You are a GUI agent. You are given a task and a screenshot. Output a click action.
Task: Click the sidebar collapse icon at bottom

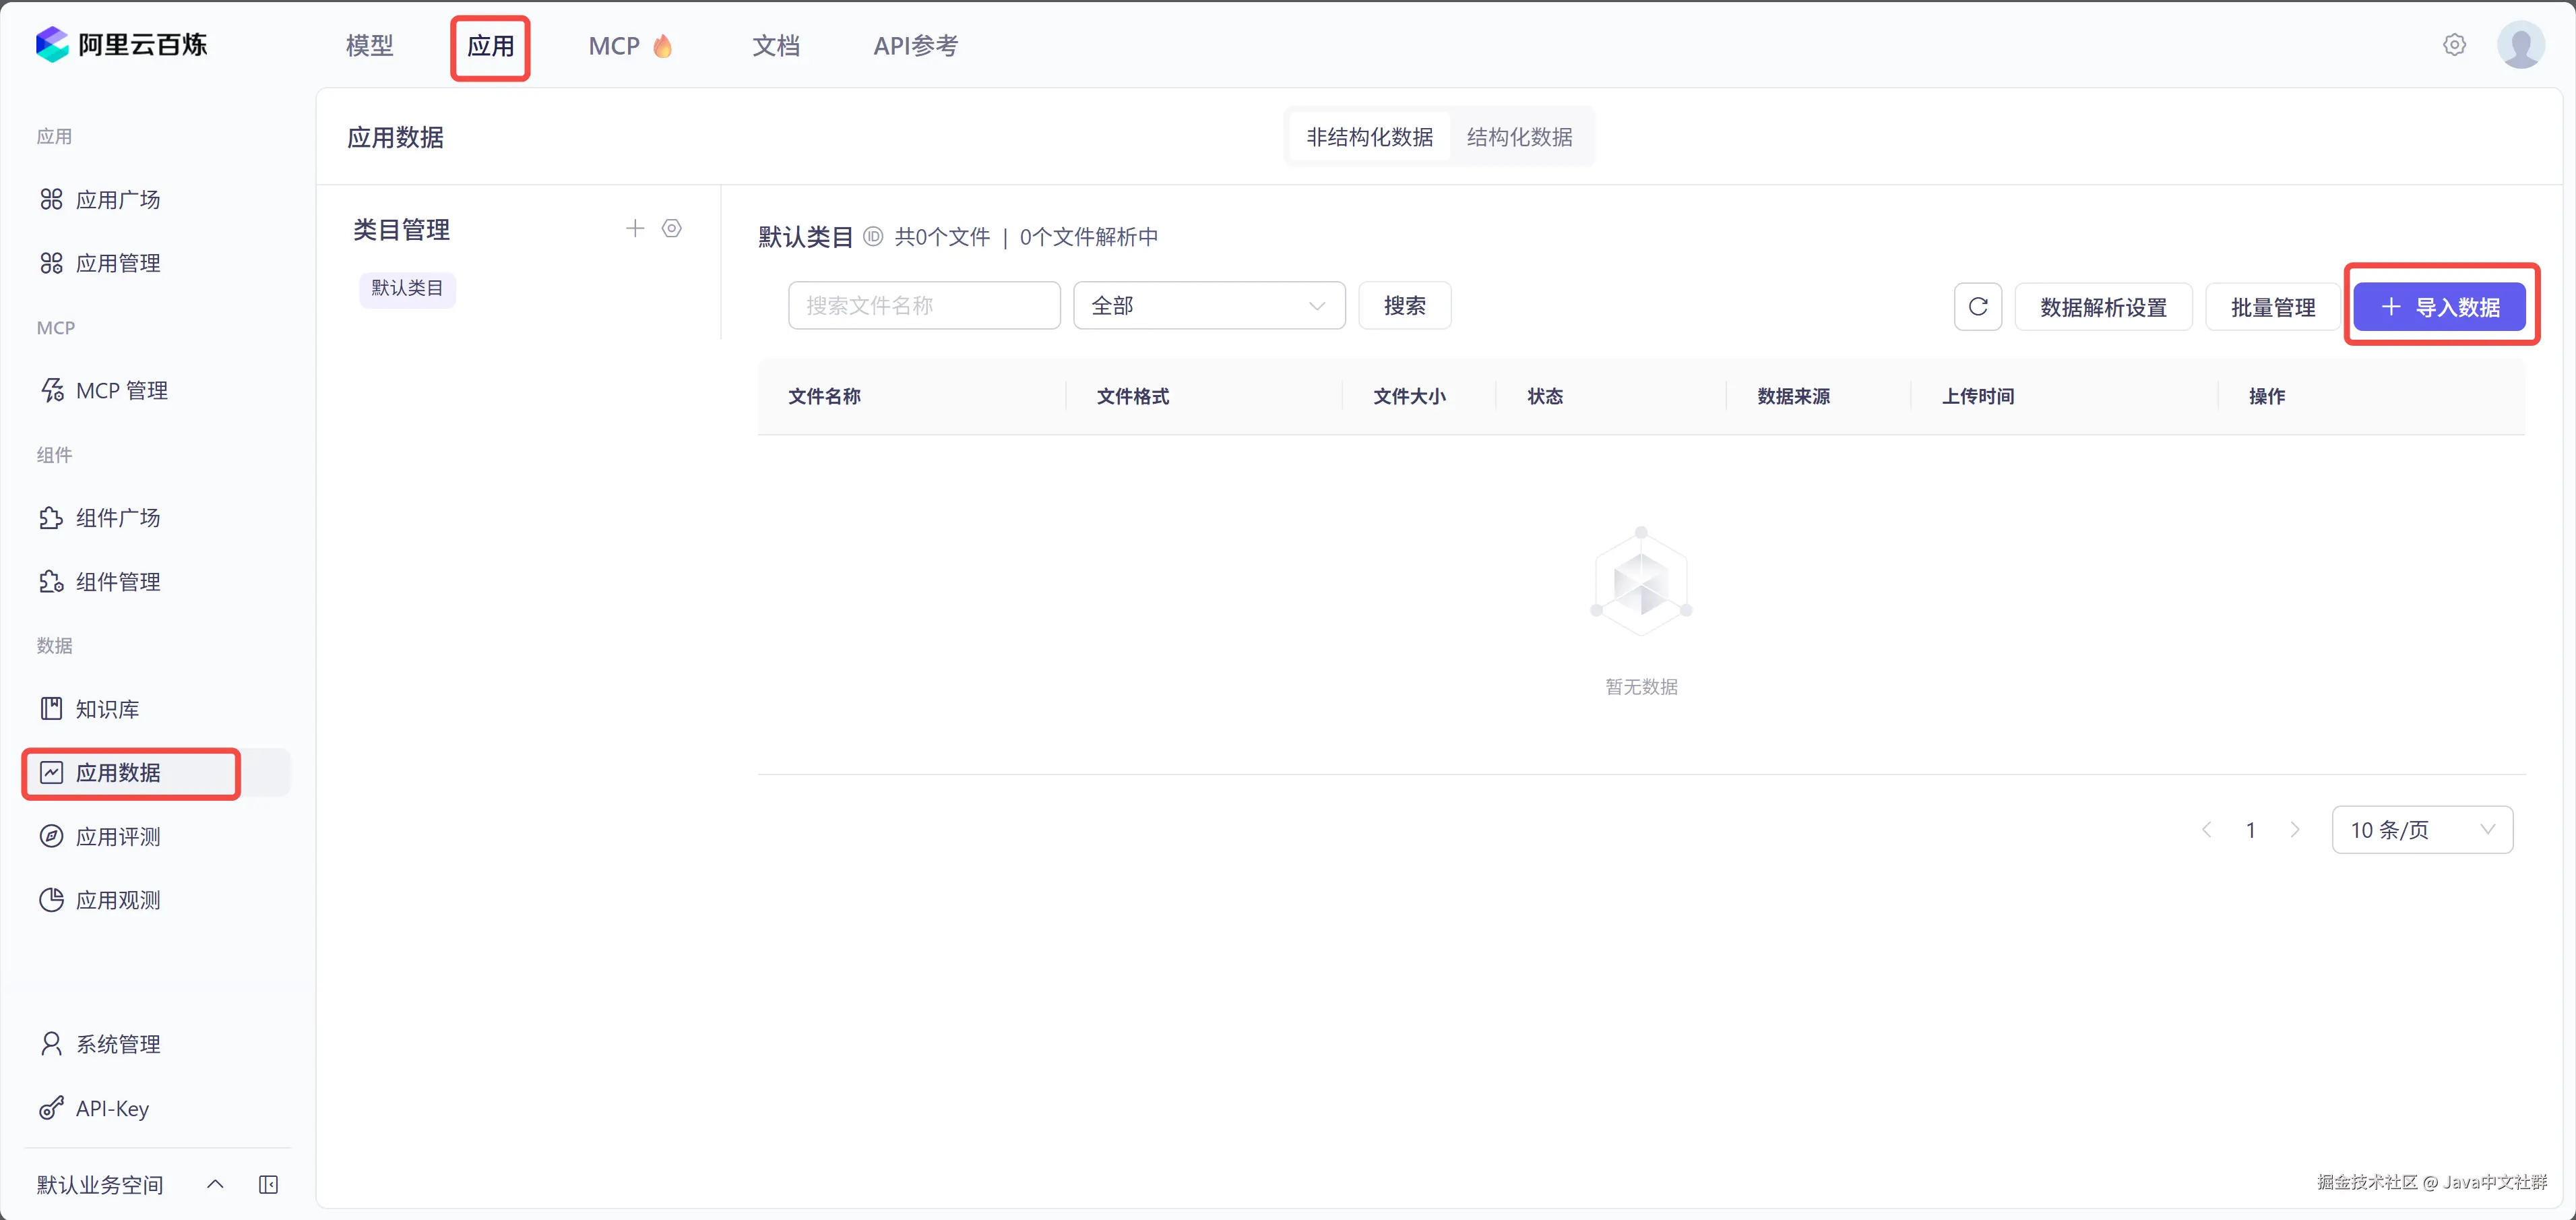pyautogui.click(x=268, y=1185)
